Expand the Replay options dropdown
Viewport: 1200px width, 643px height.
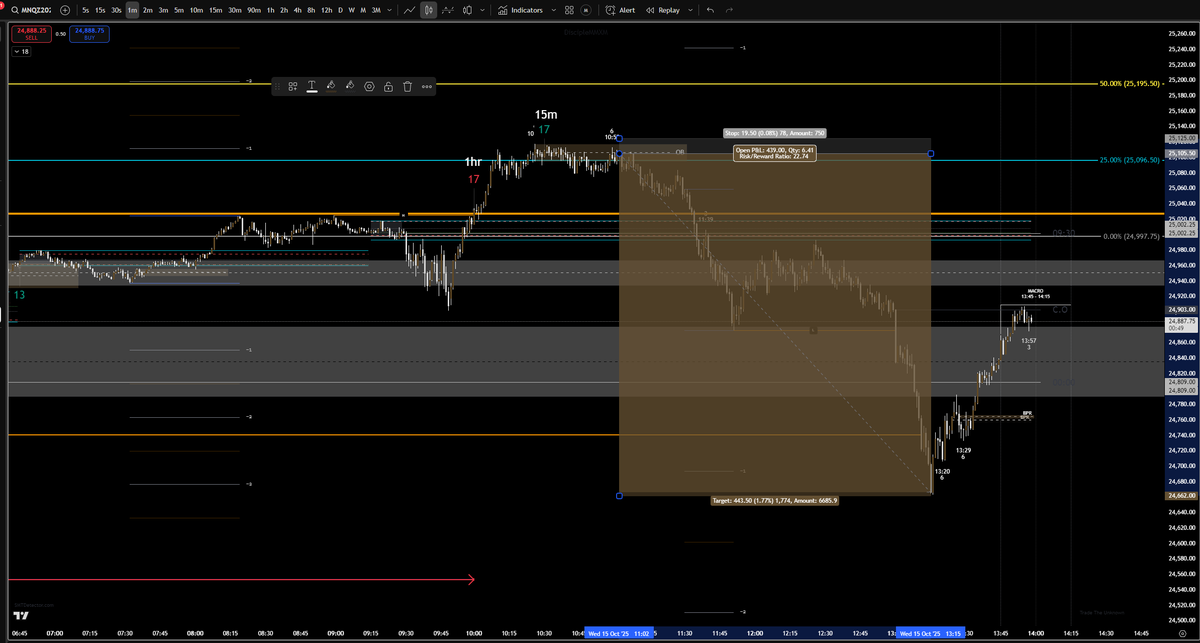coord(688,10)
